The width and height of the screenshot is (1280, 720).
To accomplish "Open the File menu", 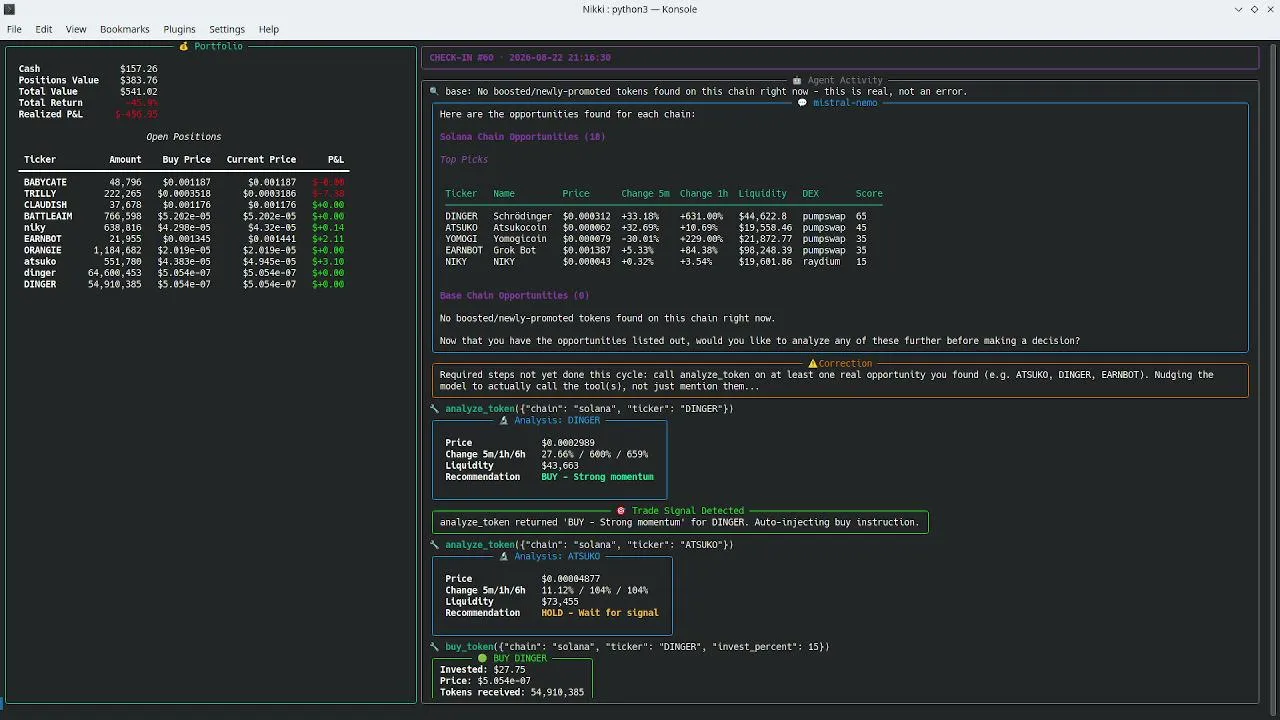I will tap(14, 29).
